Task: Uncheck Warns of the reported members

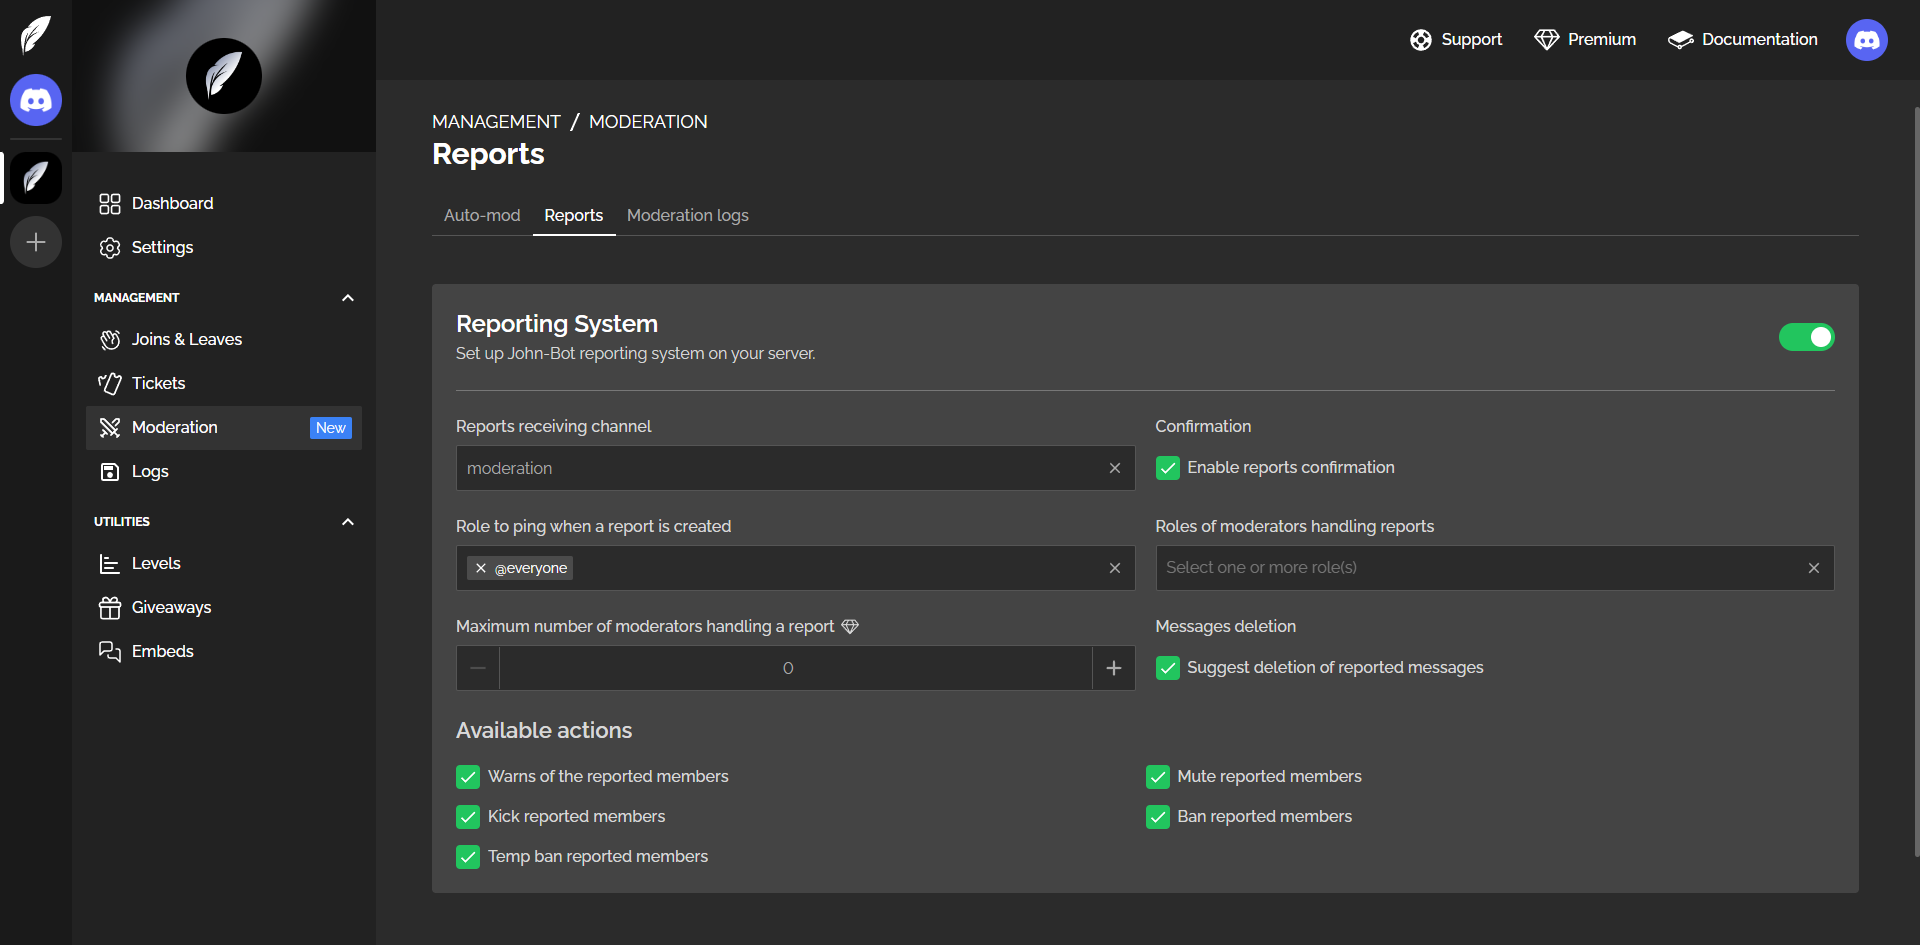Action: pos(468,777)
